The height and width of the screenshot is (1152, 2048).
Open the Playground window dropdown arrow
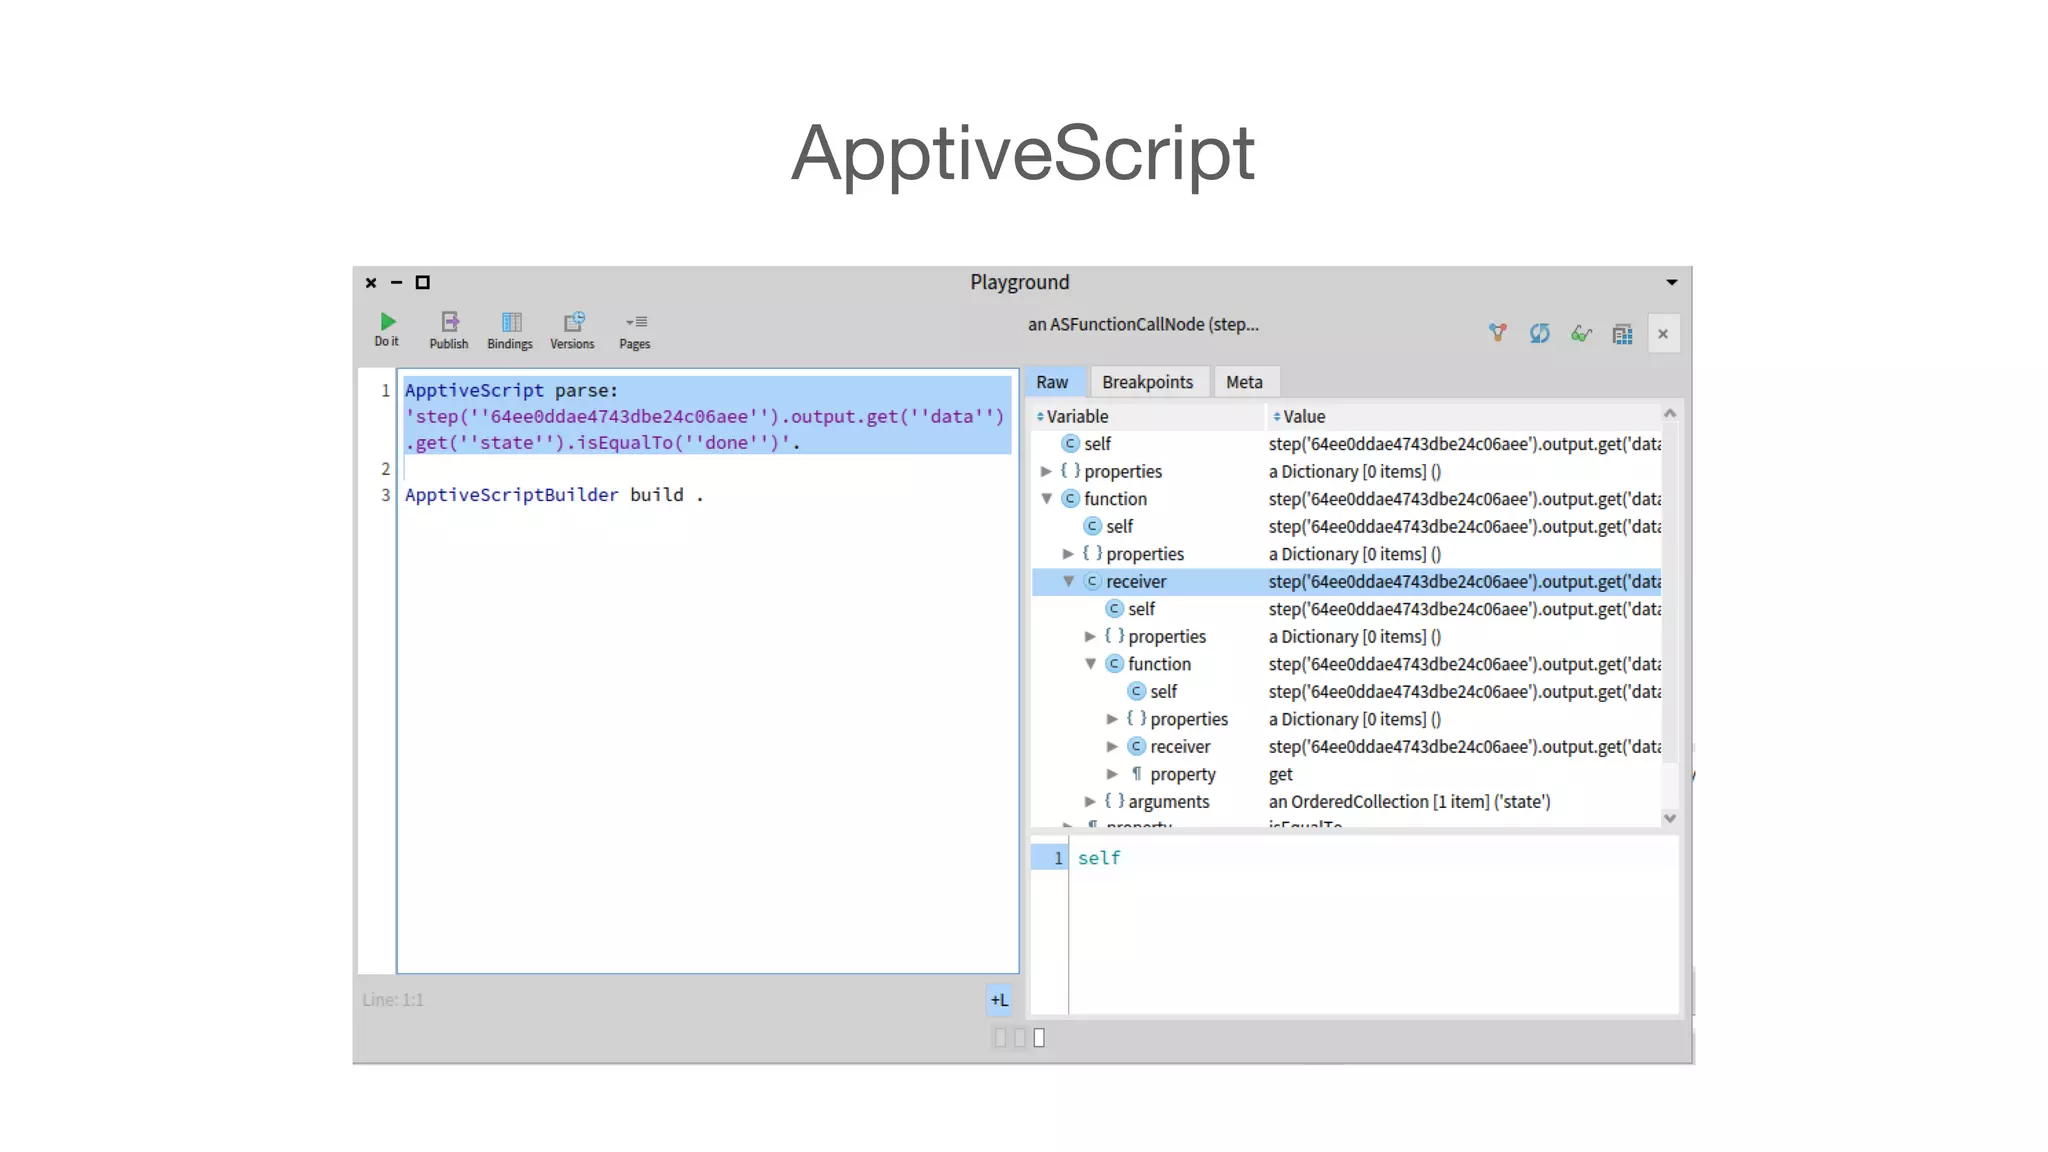coord(1671,283)
